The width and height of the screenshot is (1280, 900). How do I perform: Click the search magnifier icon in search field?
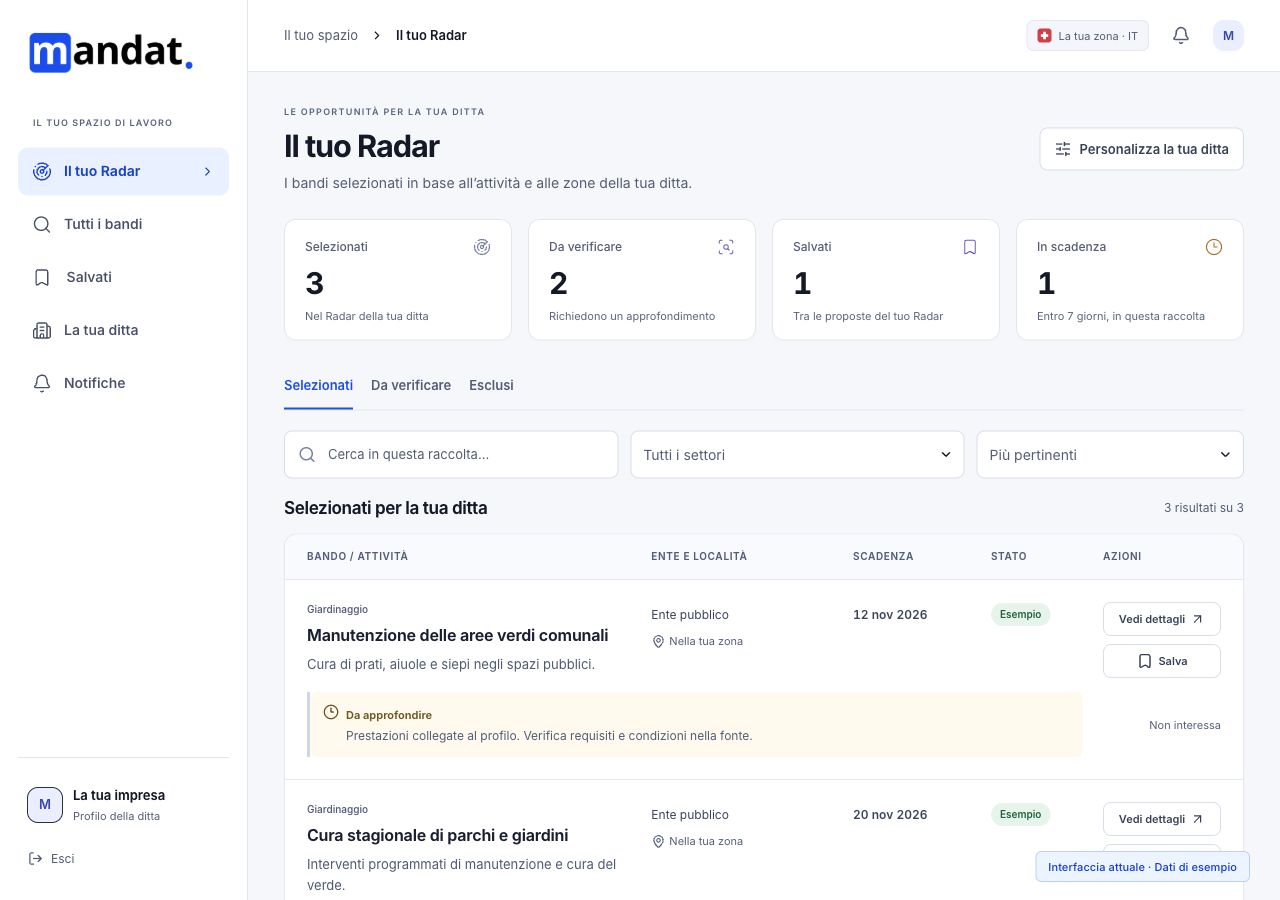point(307,455)
